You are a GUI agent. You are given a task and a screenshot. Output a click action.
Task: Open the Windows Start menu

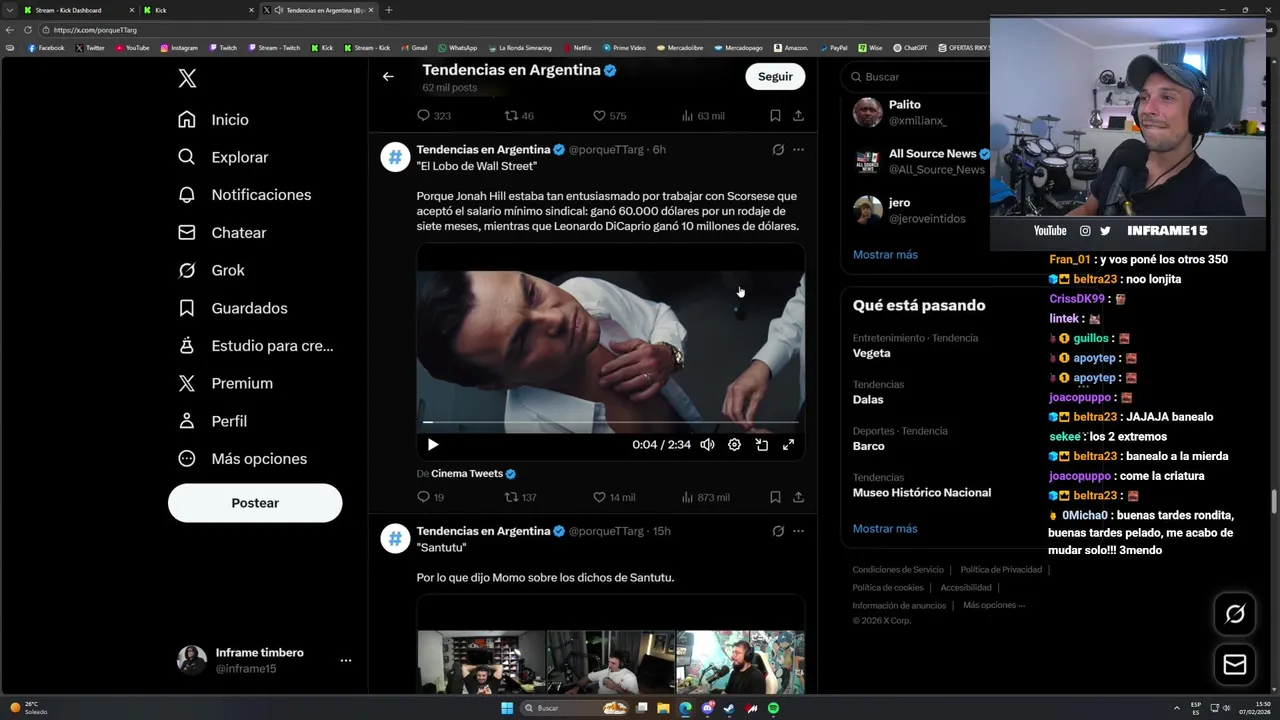507,708
